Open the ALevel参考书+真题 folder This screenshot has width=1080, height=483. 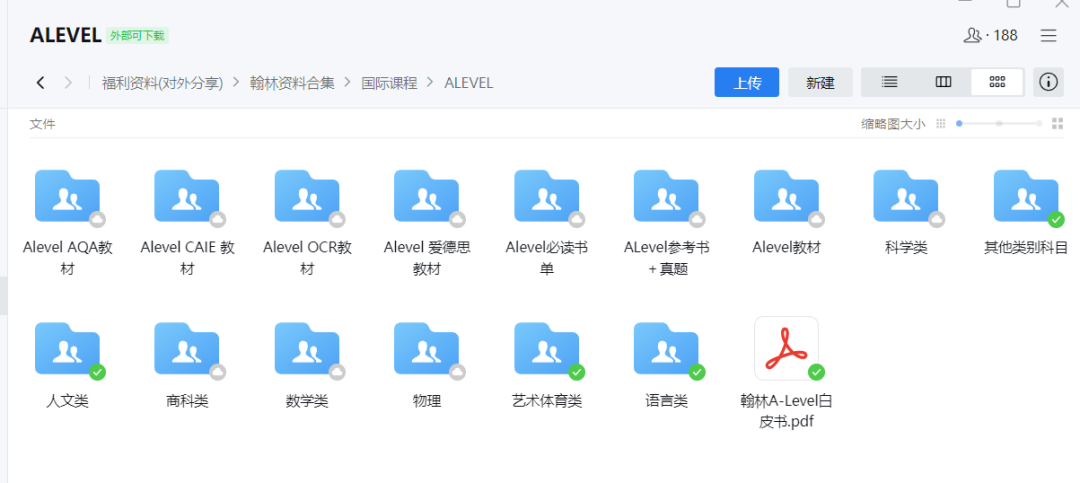click(666, 196)
